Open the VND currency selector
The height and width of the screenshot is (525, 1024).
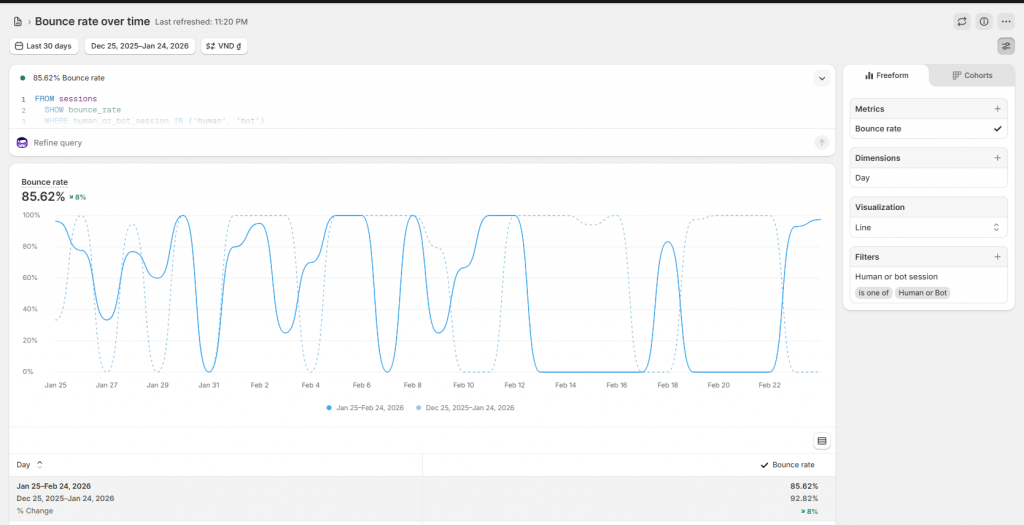coord(224,46)
